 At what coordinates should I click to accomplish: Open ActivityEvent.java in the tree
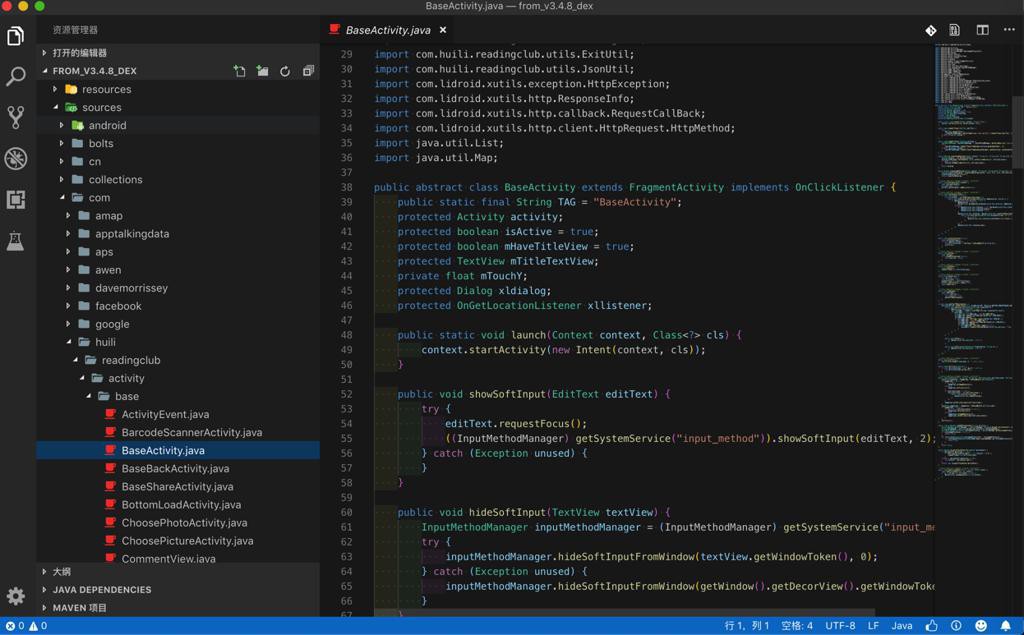pos(178,414)
